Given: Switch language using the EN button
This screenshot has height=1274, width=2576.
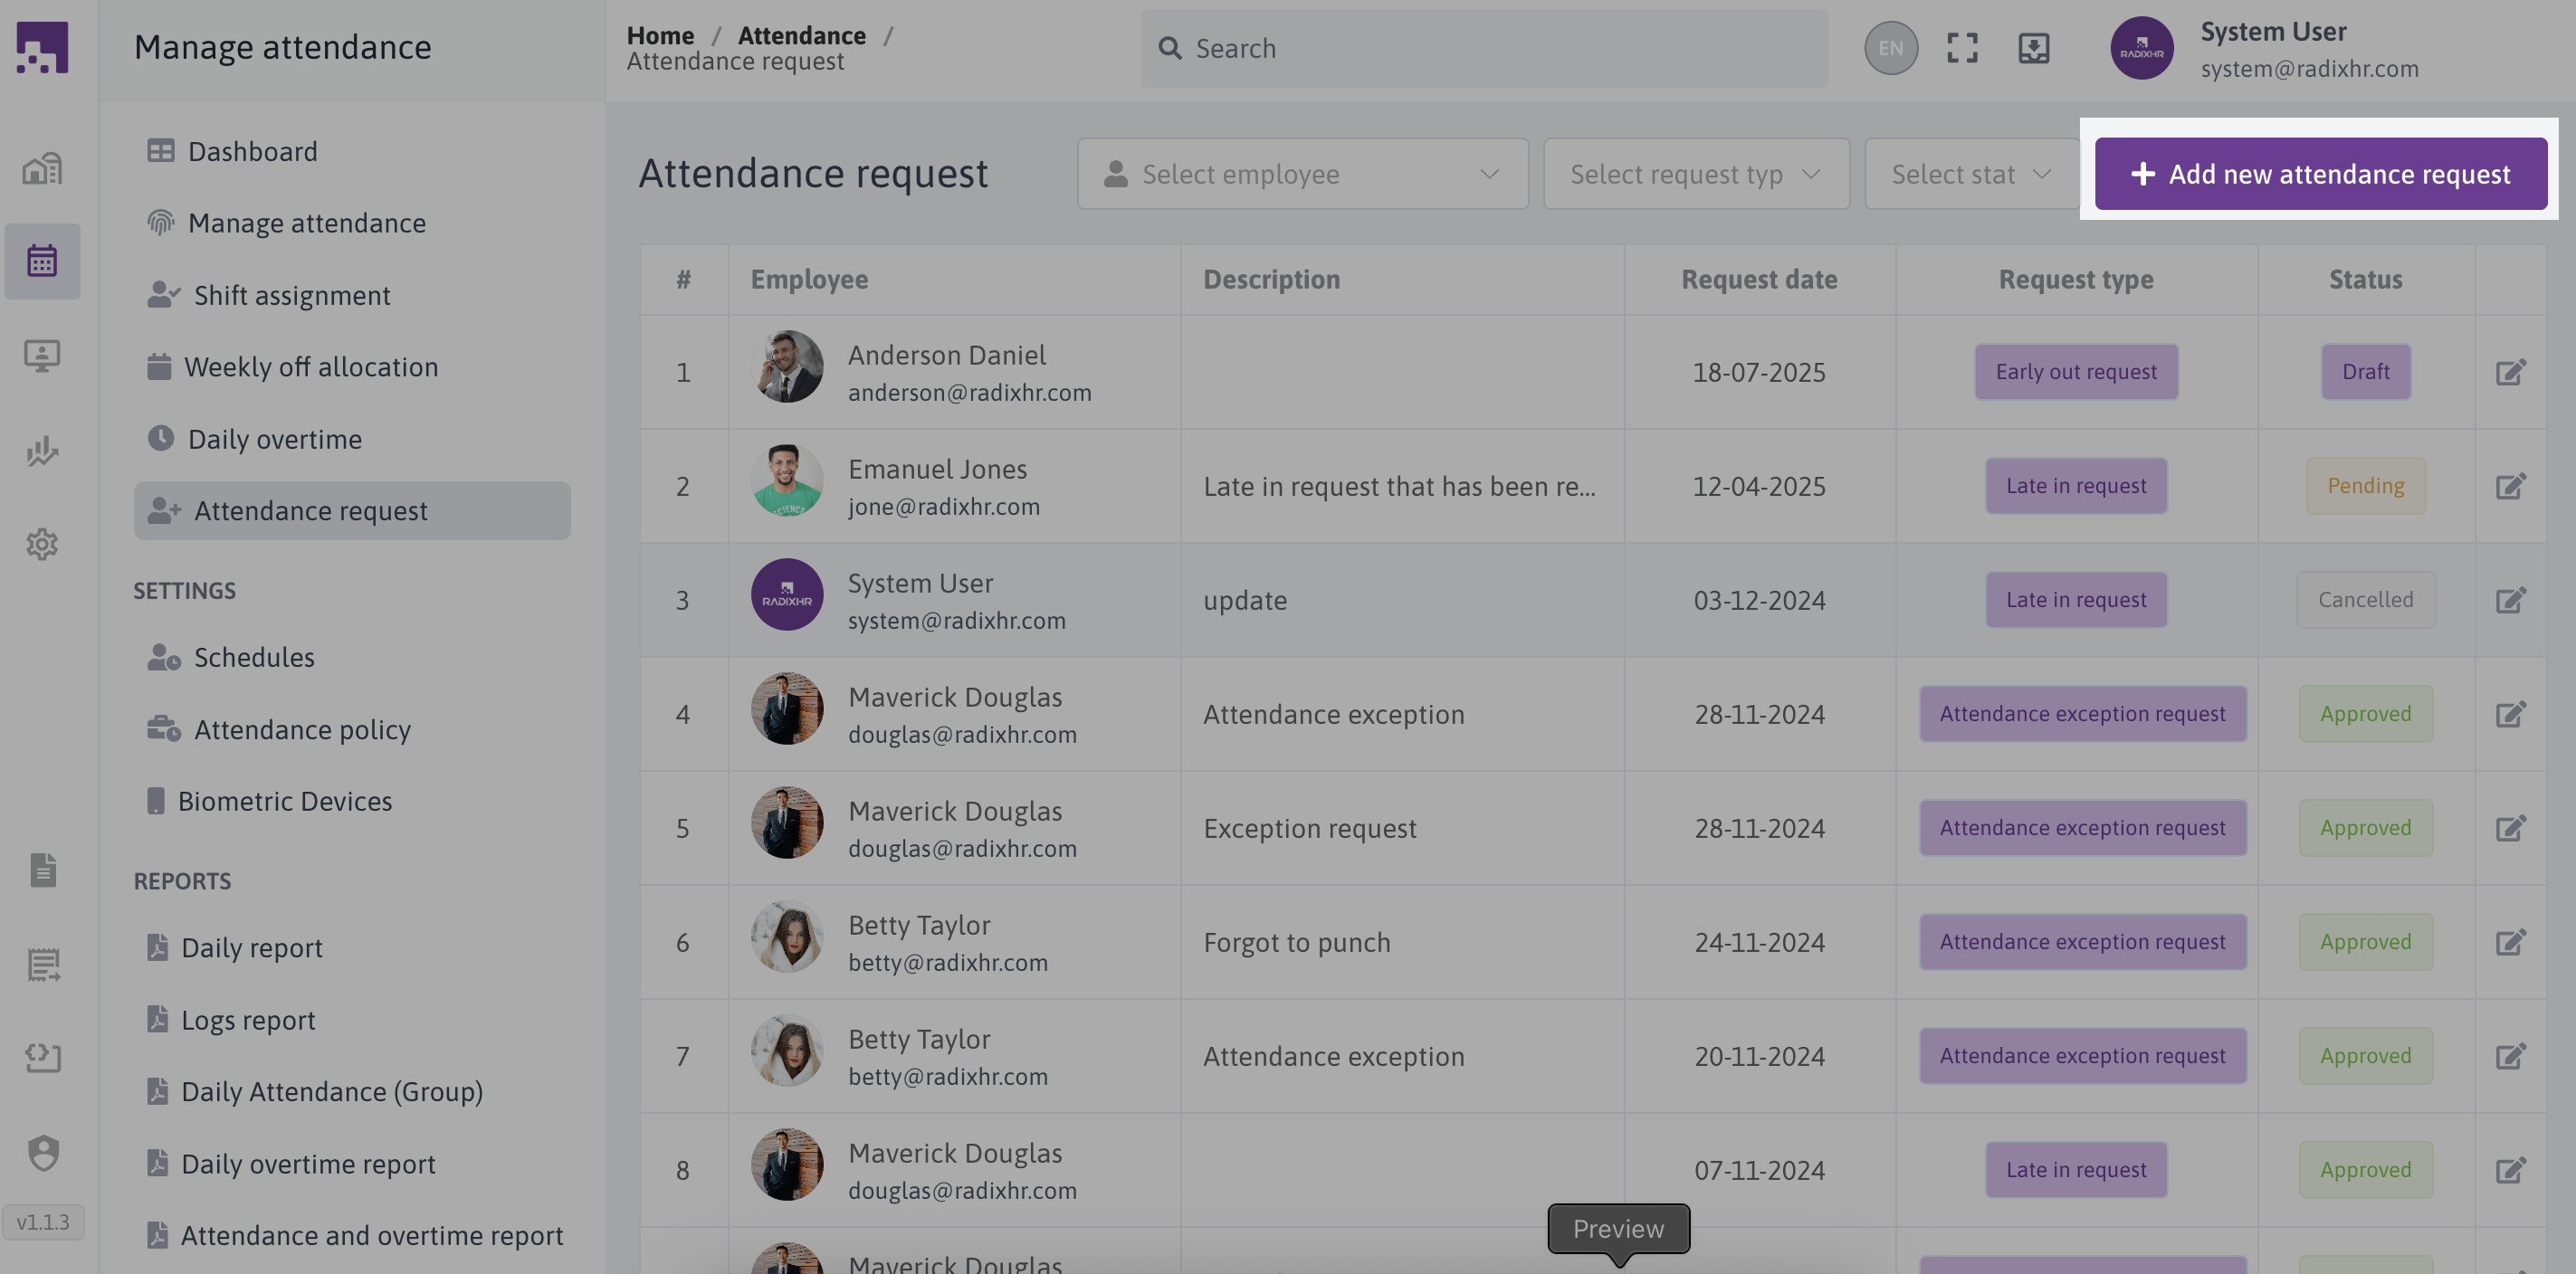Looking at the screenshot, I should (1890, 48).
